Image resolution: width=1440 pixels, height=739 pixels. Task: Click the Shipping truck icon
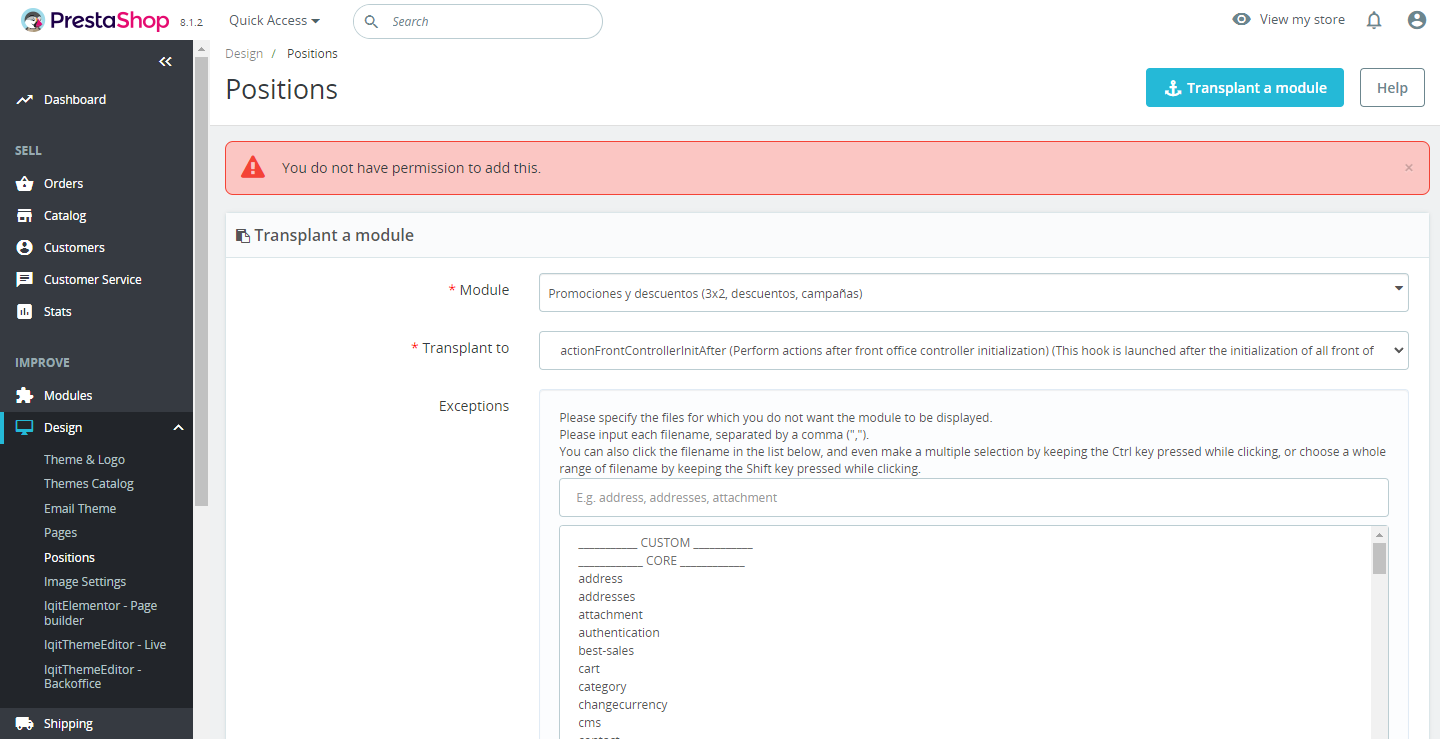pyautogui.click(x=25, y=724)
